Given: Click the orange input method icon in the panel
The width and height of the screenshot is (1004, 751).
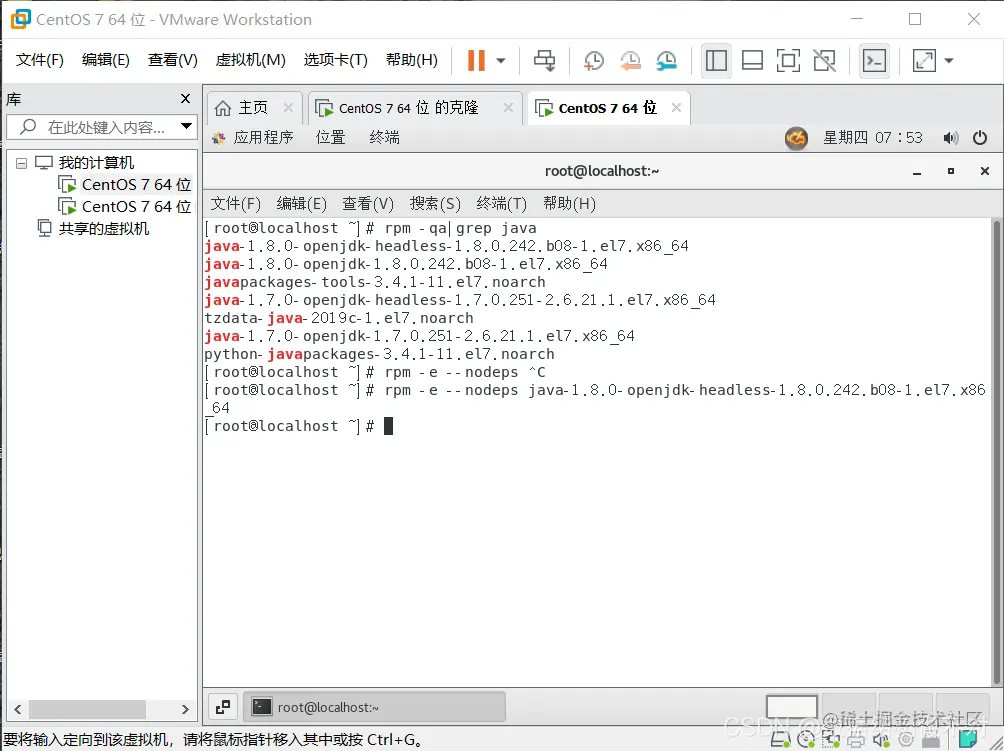Looking at the screenshot, I should (797, 138).
